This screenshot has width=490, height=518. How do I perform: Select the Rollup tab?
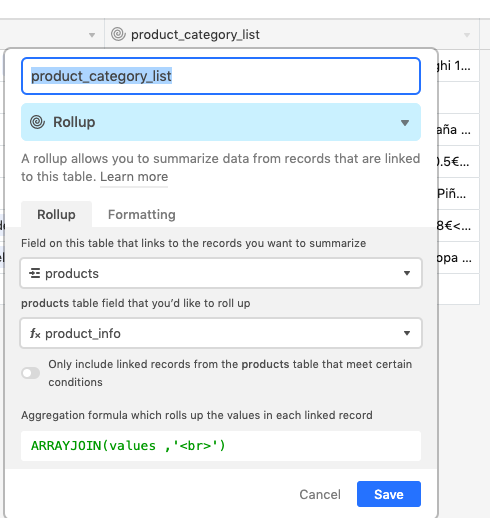(x=56, y=215)
